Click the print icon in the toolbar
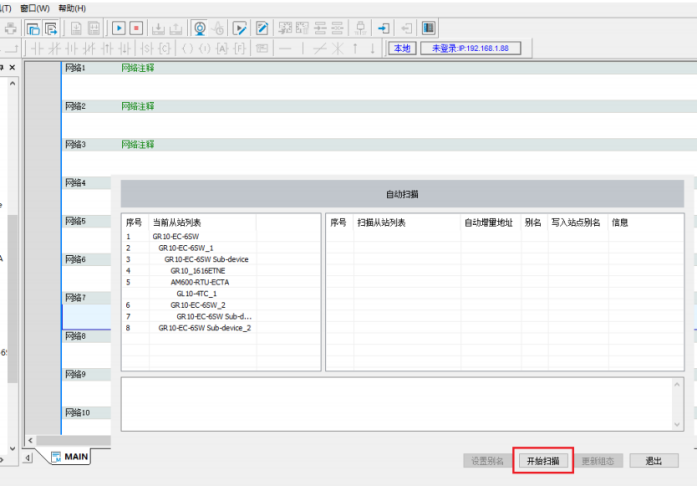Image resolution: width=698 pixels, height=486 pixels. (10, 28)
